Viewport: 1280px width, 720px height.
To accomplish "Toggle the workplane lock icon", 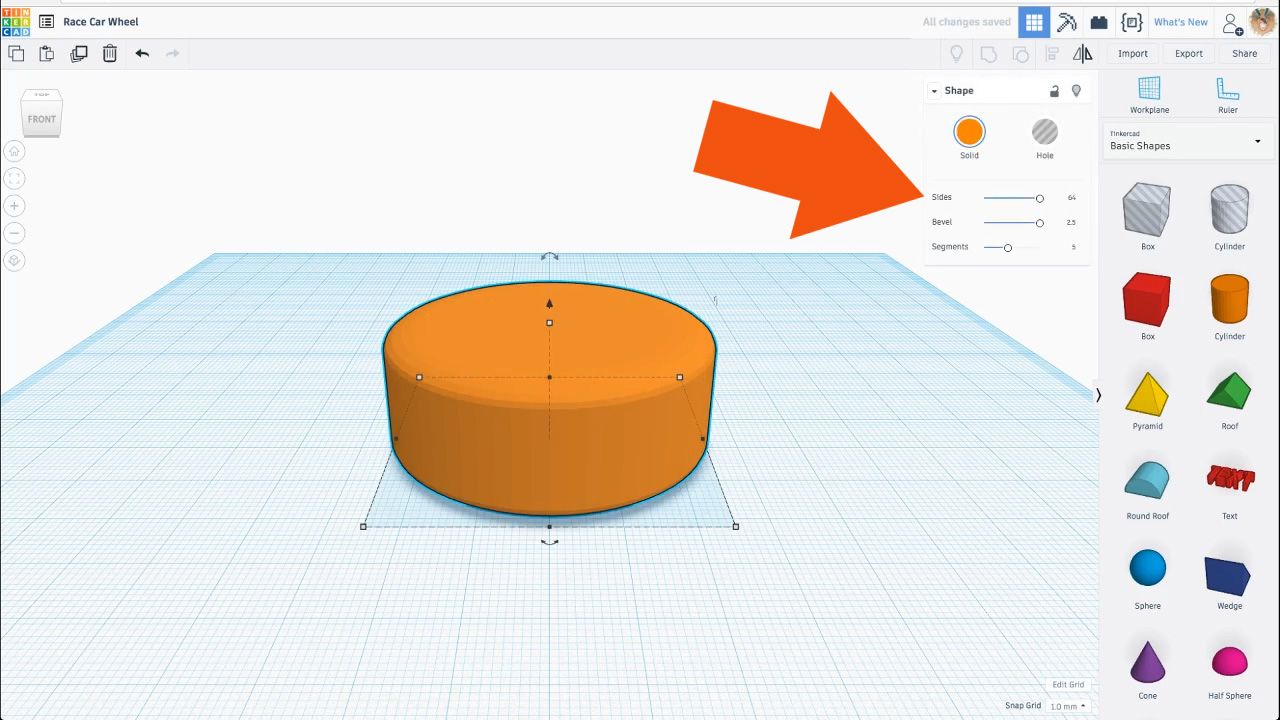I will pos(1054,90).
